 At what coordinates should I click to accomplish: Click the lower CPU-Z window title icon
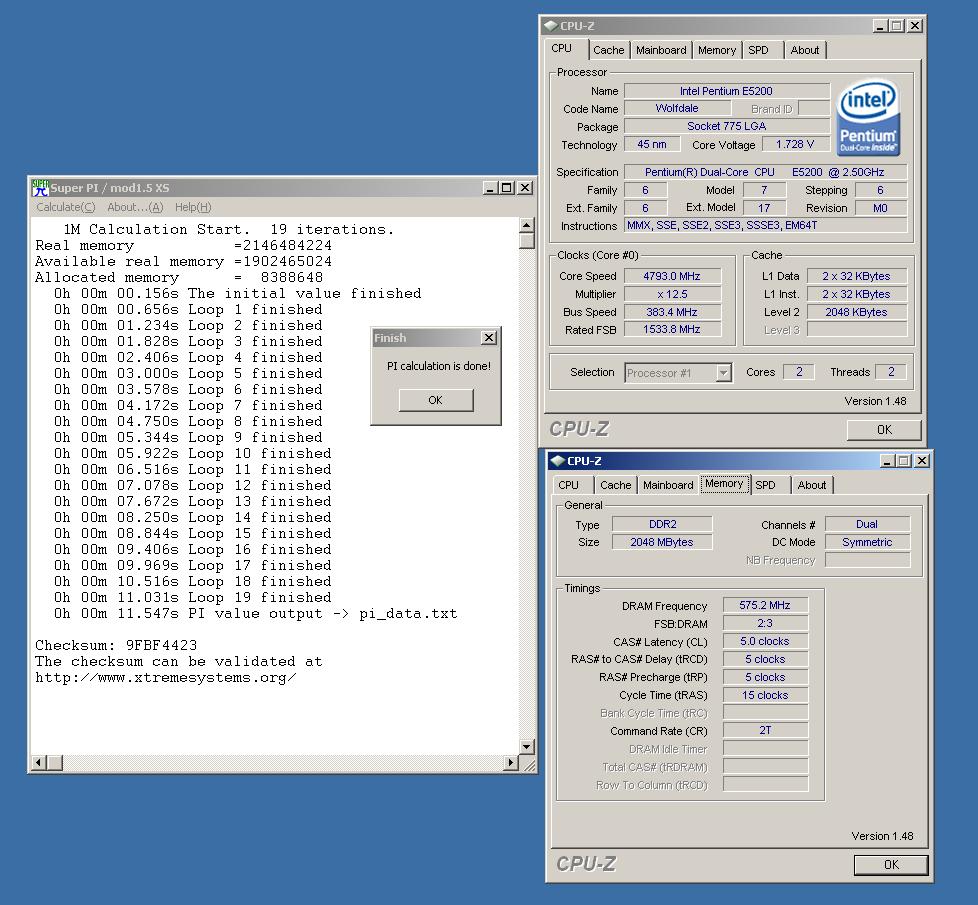557,461
